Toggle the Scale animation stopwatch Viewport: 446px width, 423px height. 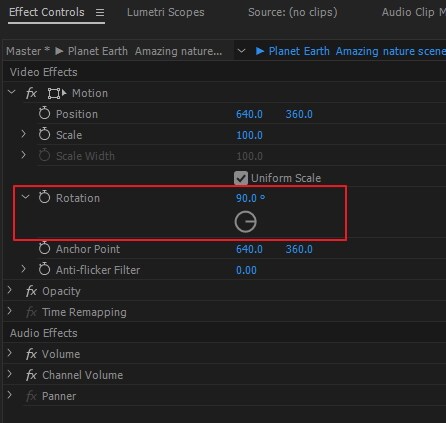click(x=44, y=134)
